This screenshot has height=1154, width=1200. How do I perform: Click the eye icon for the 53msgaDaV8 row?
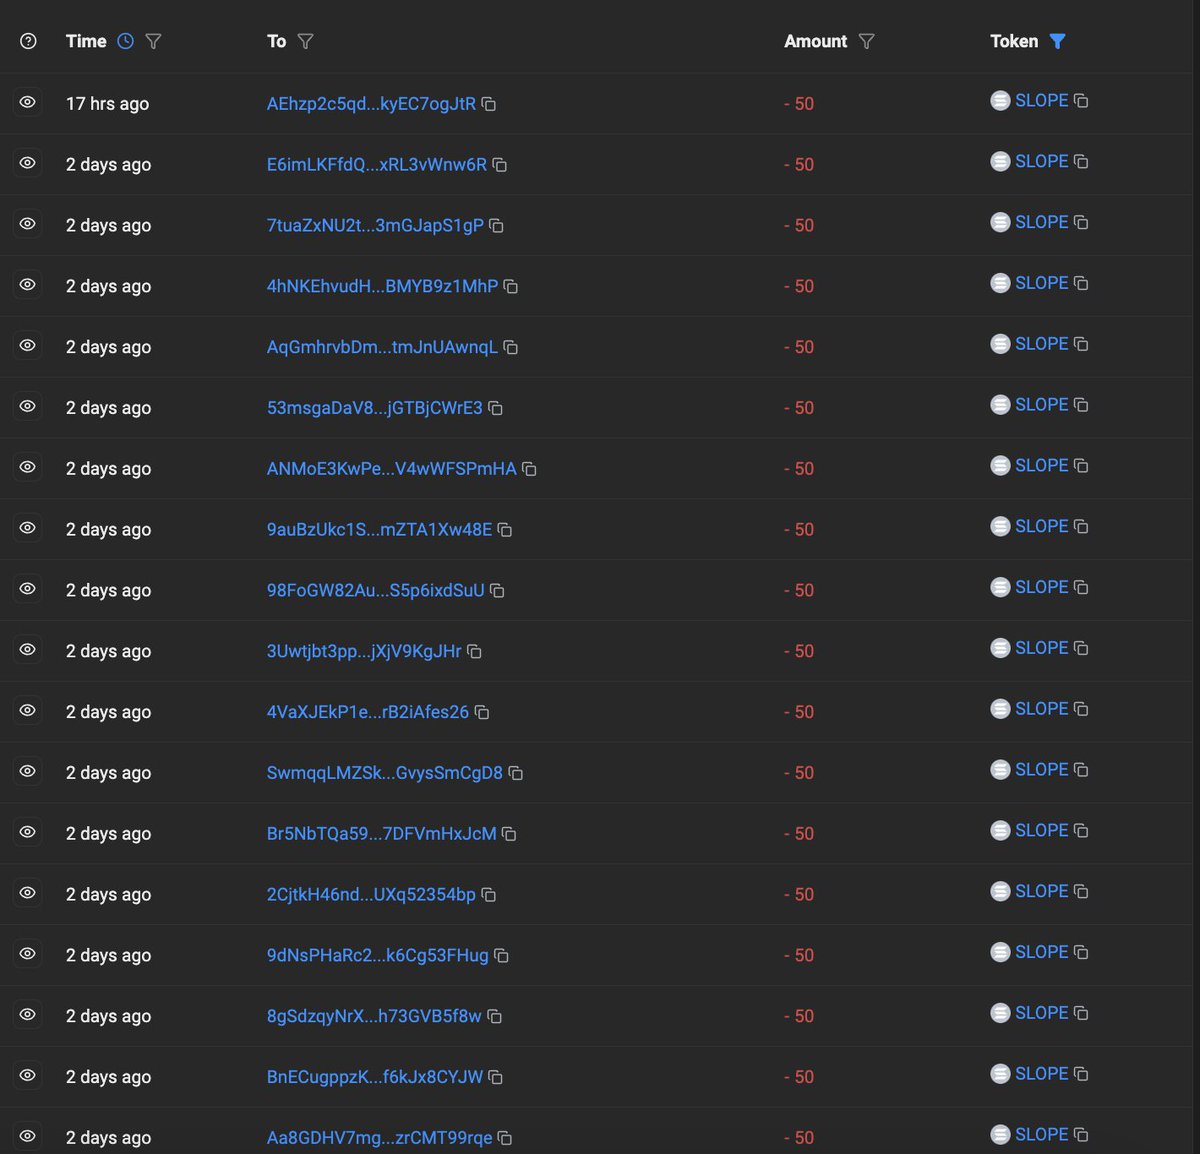28,407
